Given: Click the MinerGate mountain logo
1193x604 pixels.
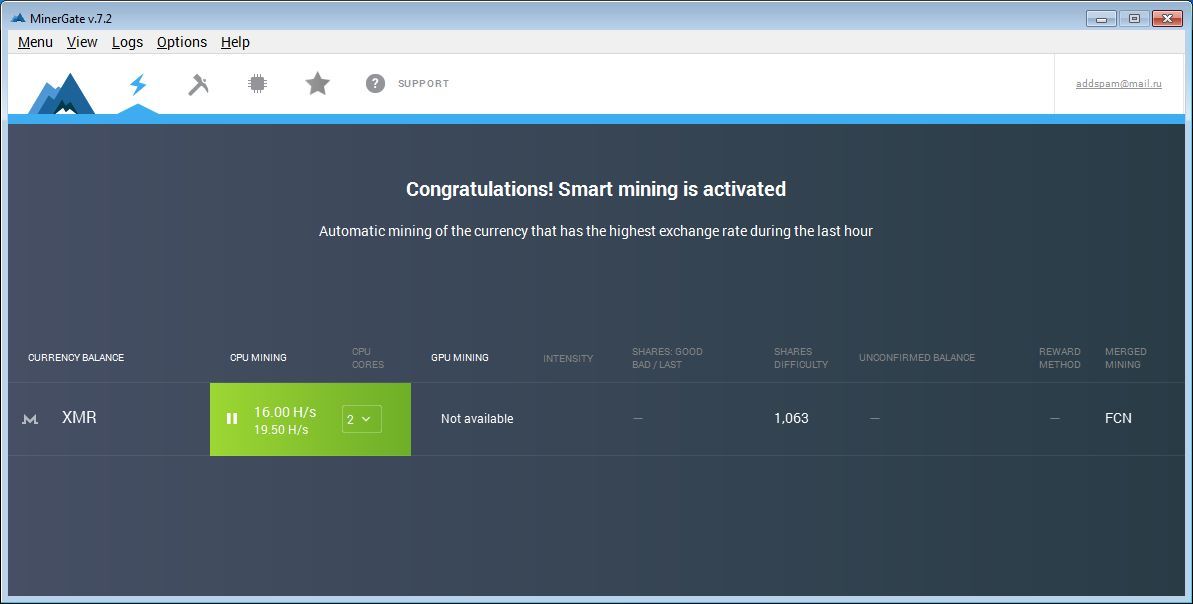Looking at the screenshot, I should coord(62,94).
